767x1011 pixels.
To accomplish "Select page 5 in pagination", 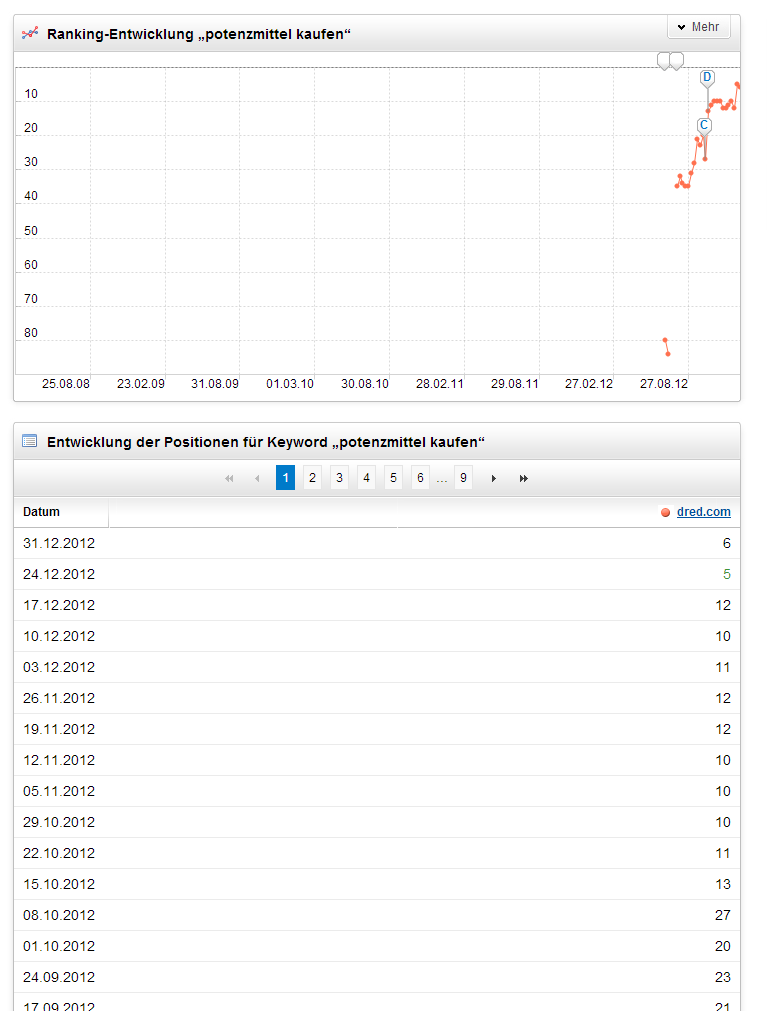I will pyautogui.click(x=393, y=478).
